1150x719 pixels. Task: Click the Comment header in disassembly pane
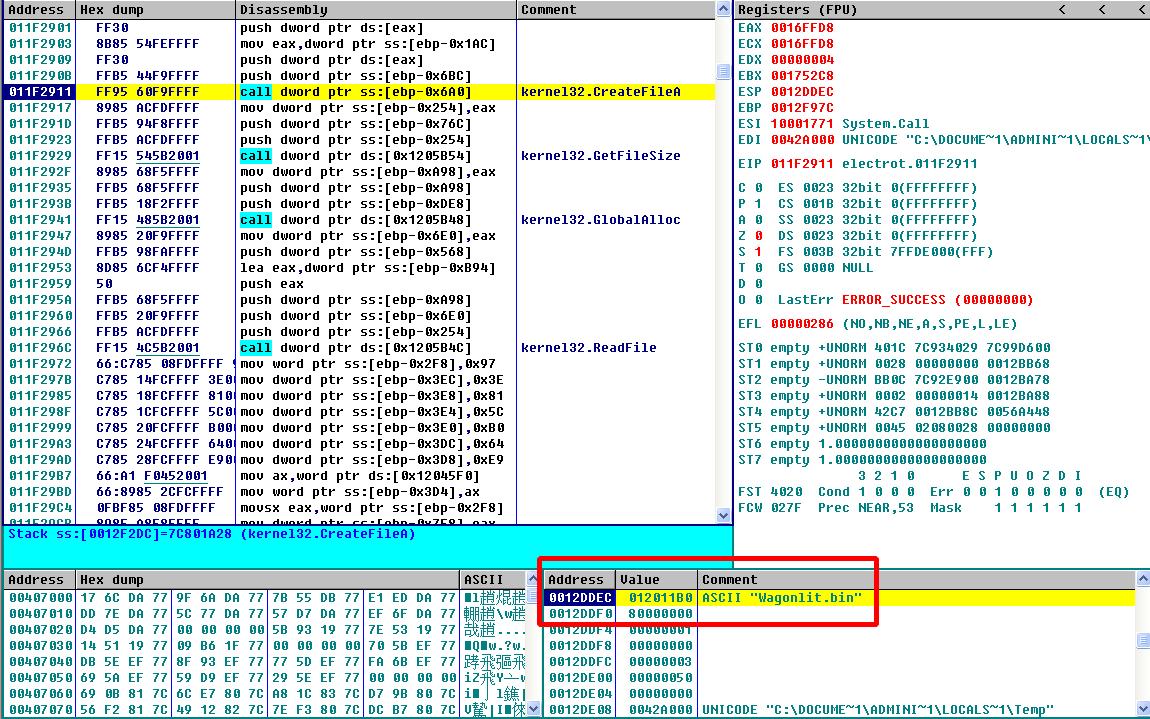(x=615, y=10)
